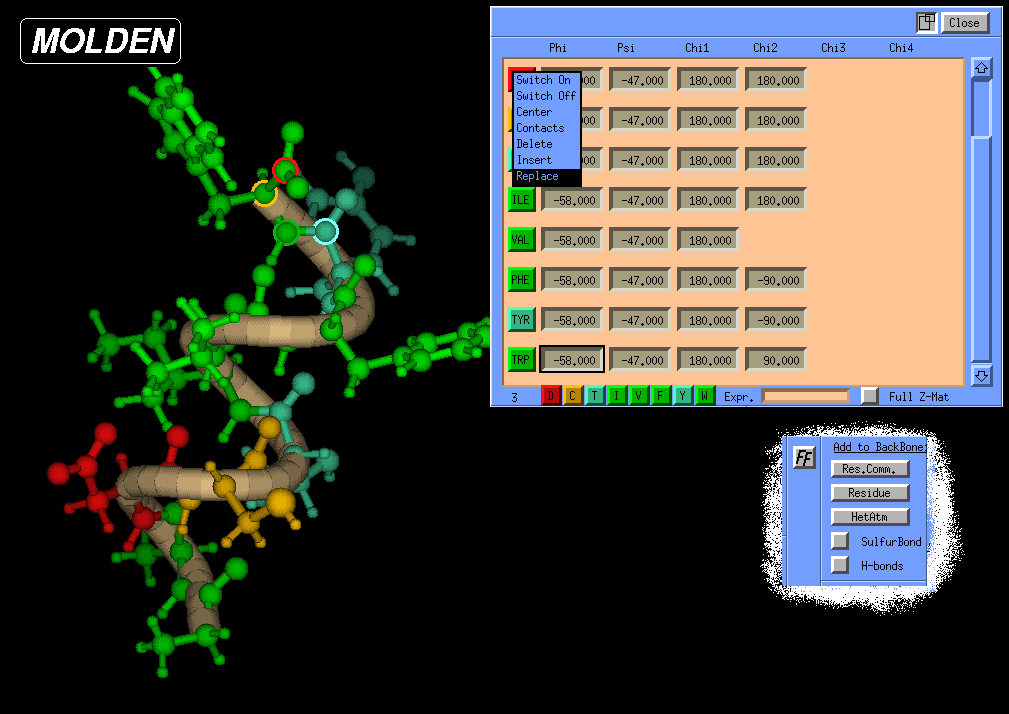Click the Res.Comm. button
The height and width of the screenshot is (714, 1009).
tap(870, 469)
